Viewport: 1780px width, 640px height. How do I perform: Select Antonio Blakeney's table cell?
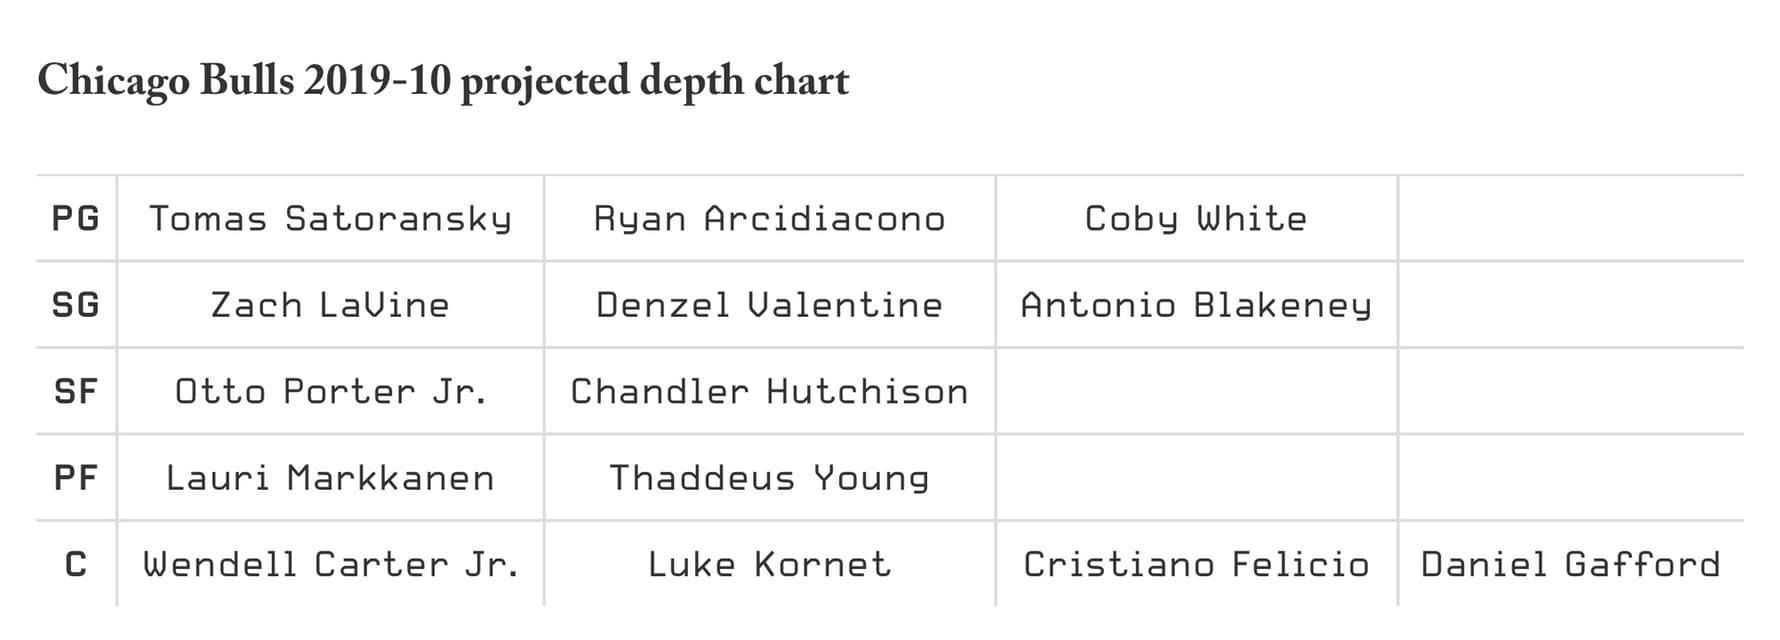1196,304
